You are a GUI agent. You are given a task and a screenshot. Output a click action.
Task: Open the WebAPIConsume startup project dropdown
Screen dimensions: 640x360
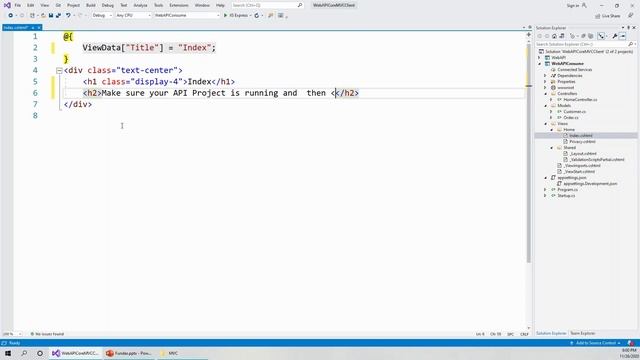187,15
